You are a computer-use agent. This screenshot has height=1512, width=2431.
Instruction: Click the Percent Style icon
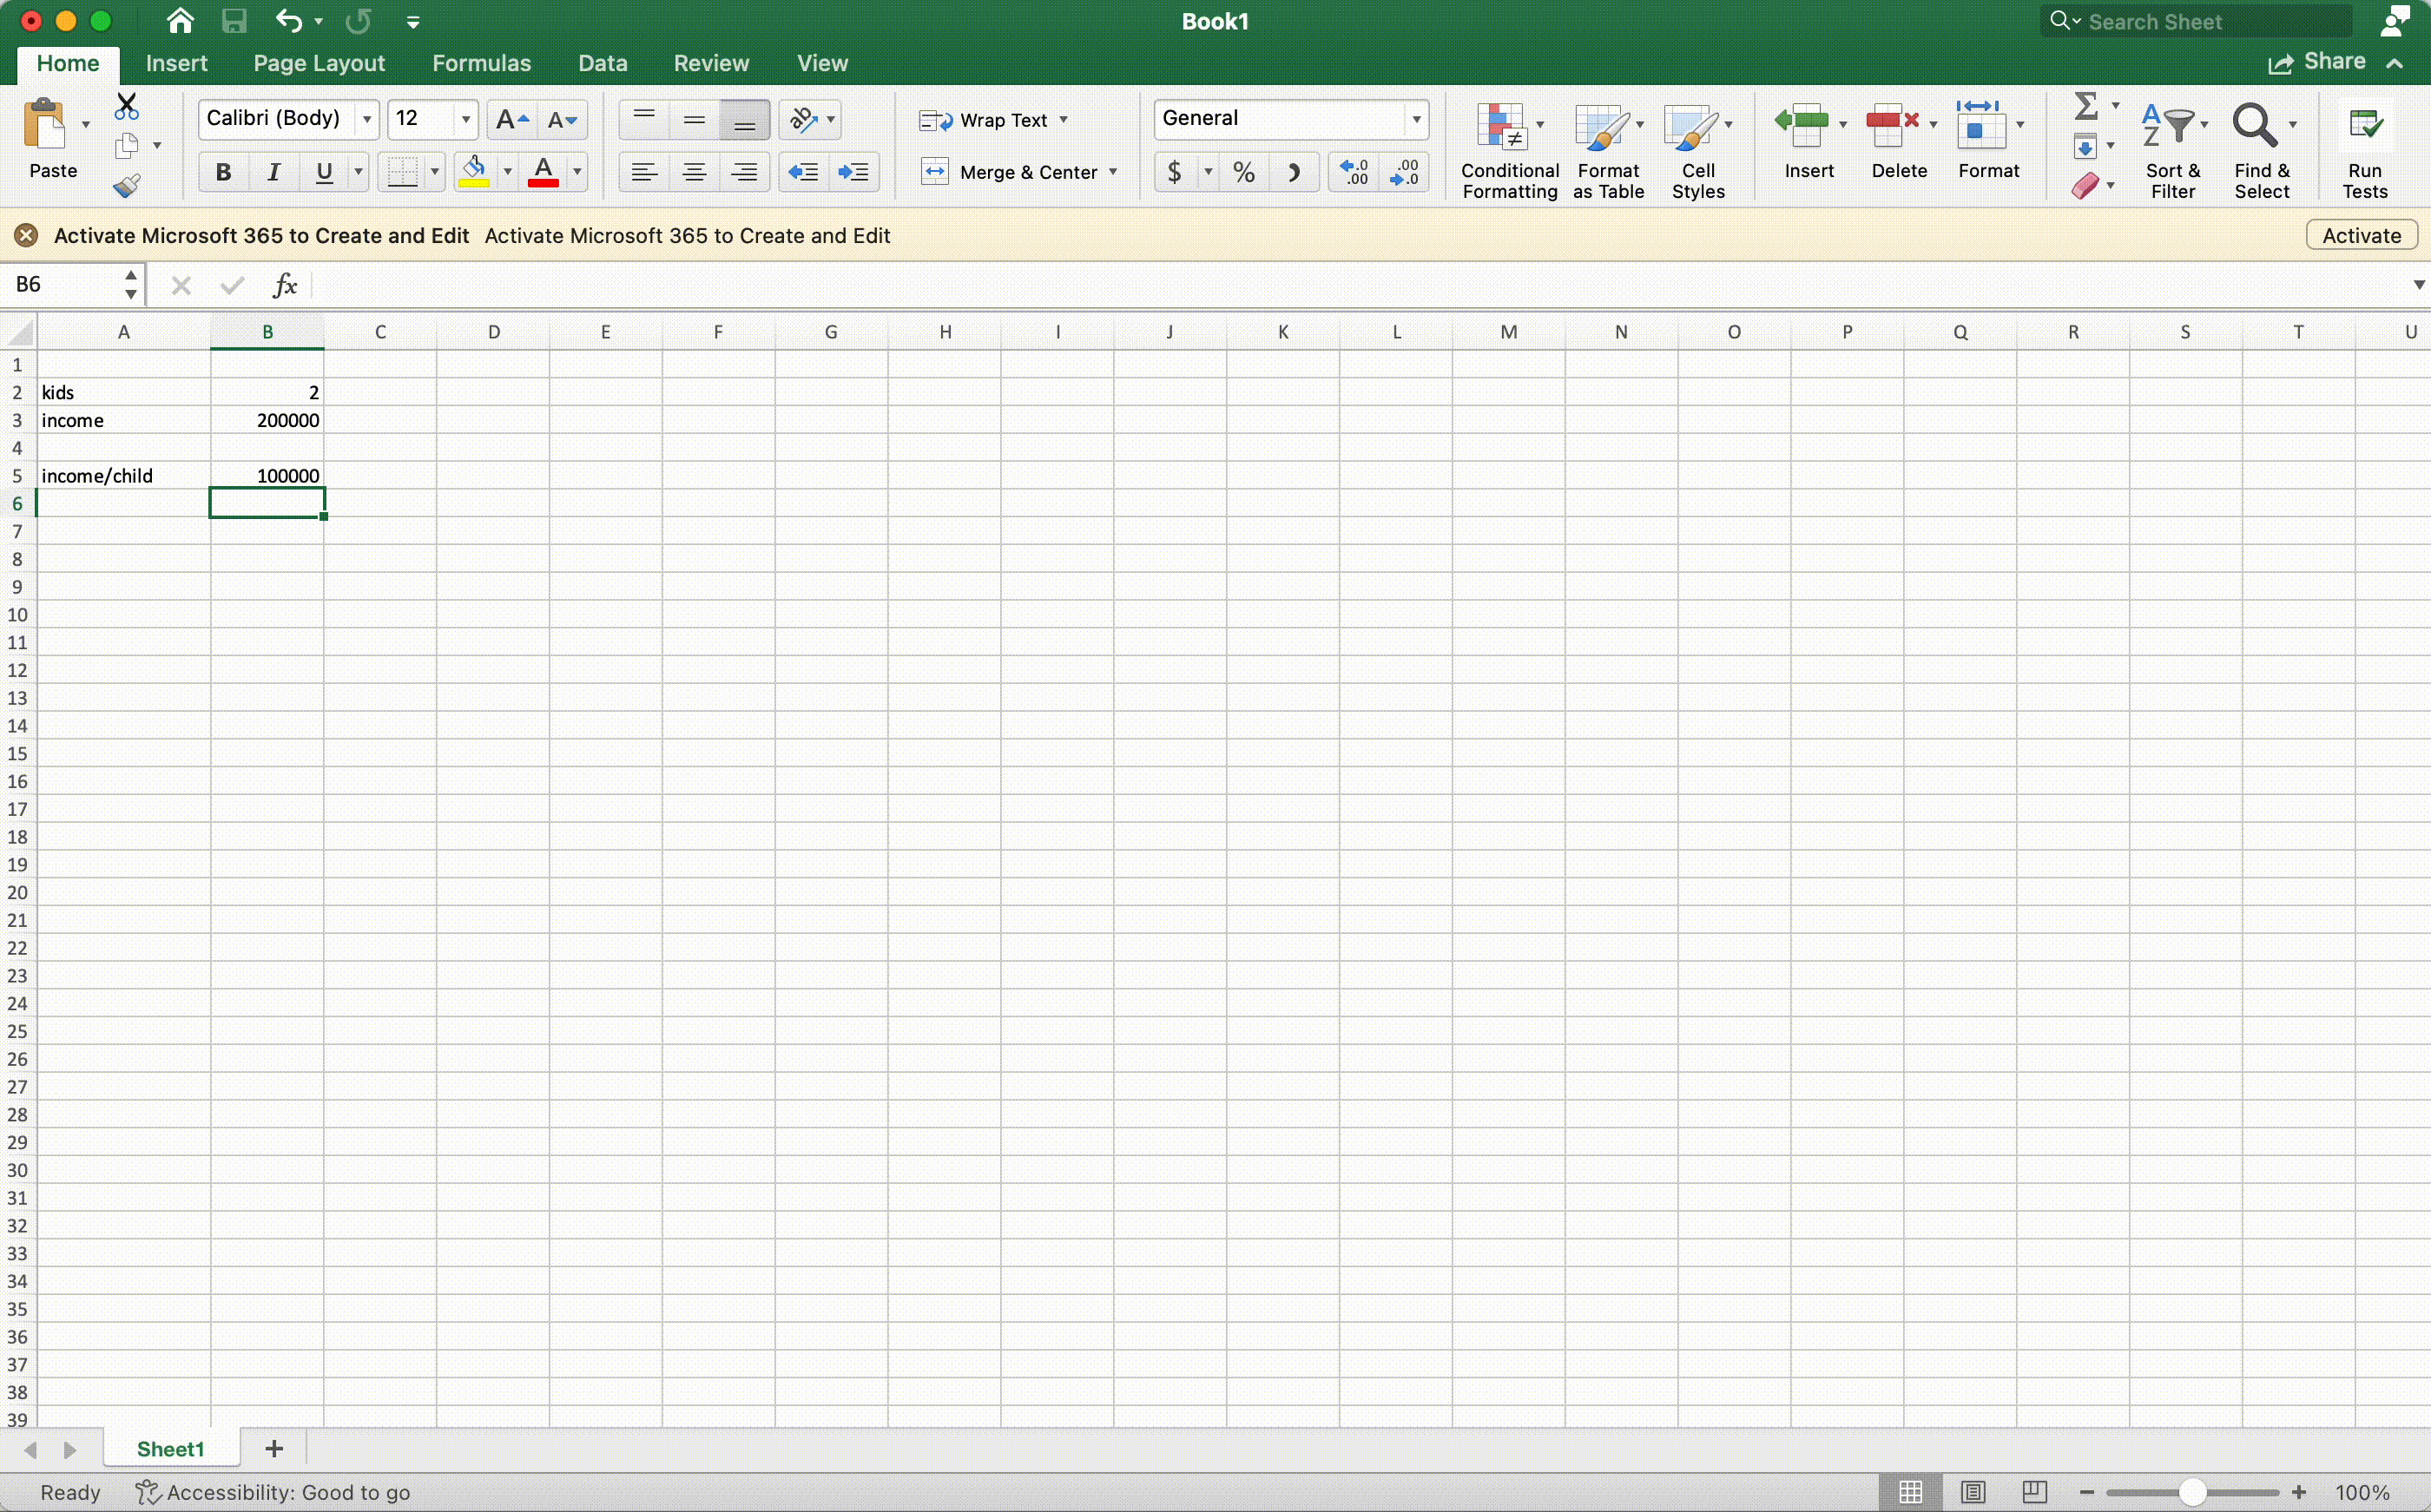pyautogui.click(x=1243, y=173)
